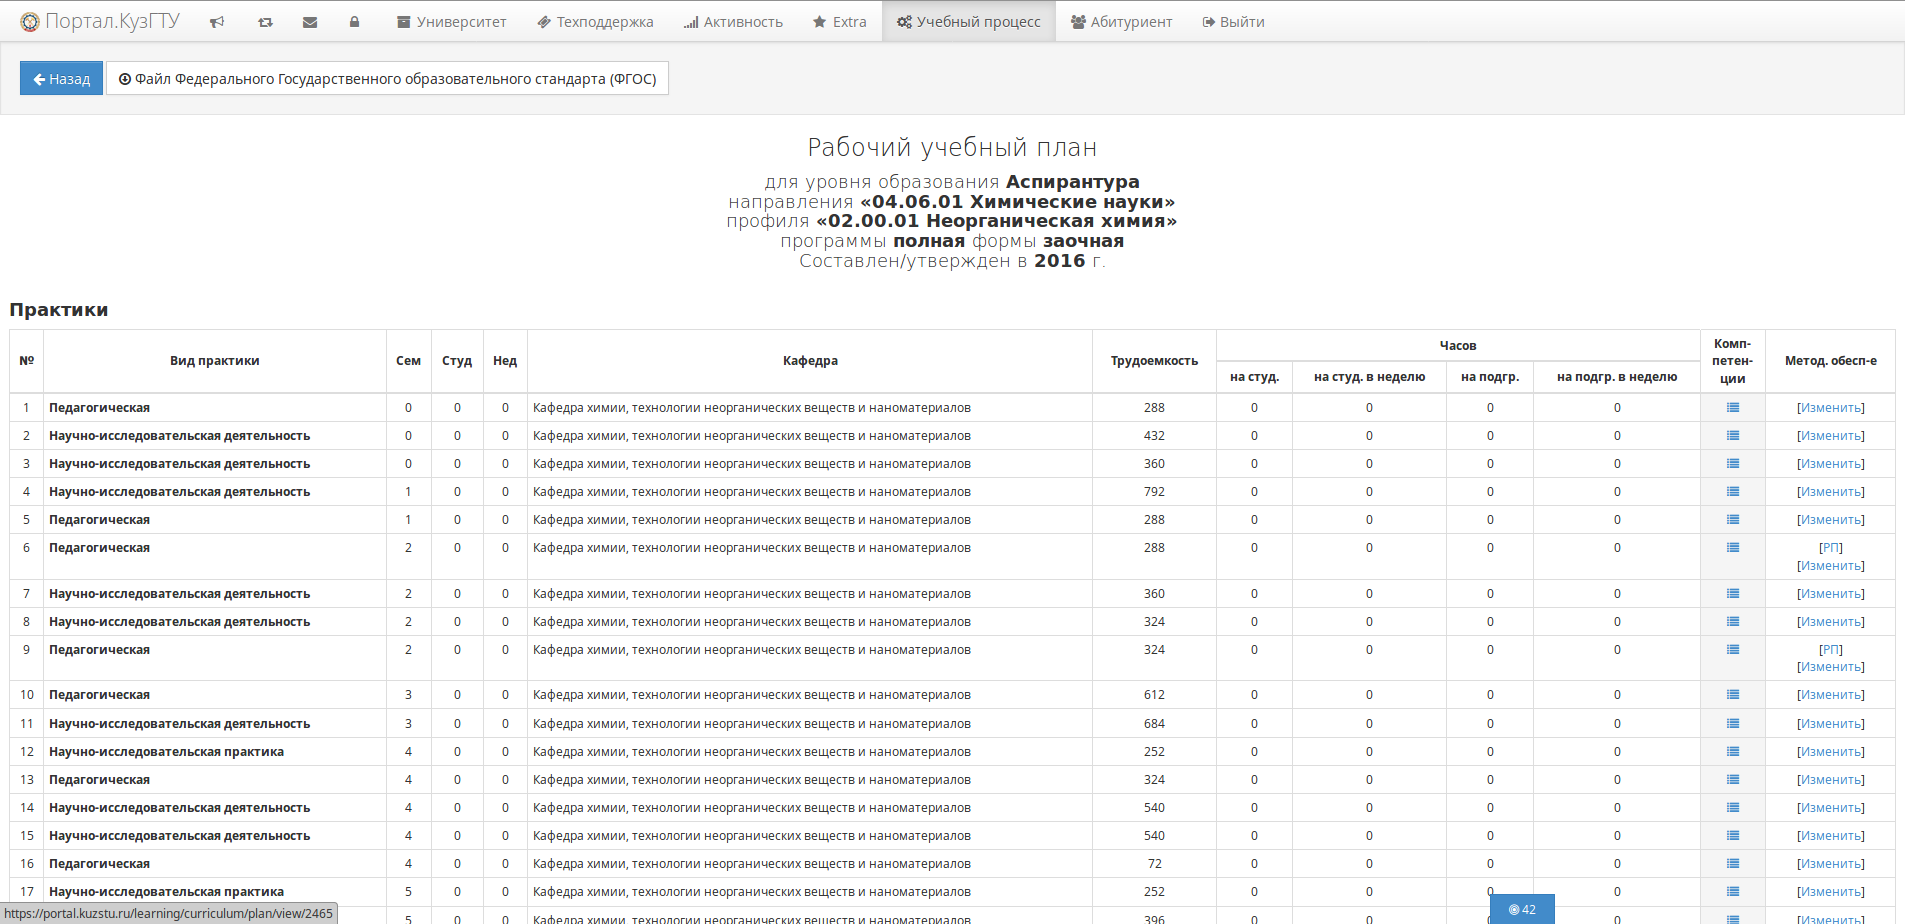The width and height of the screenshot is (1905, 924).
Task: Open the Университет menu
Action: coord(451,22)
